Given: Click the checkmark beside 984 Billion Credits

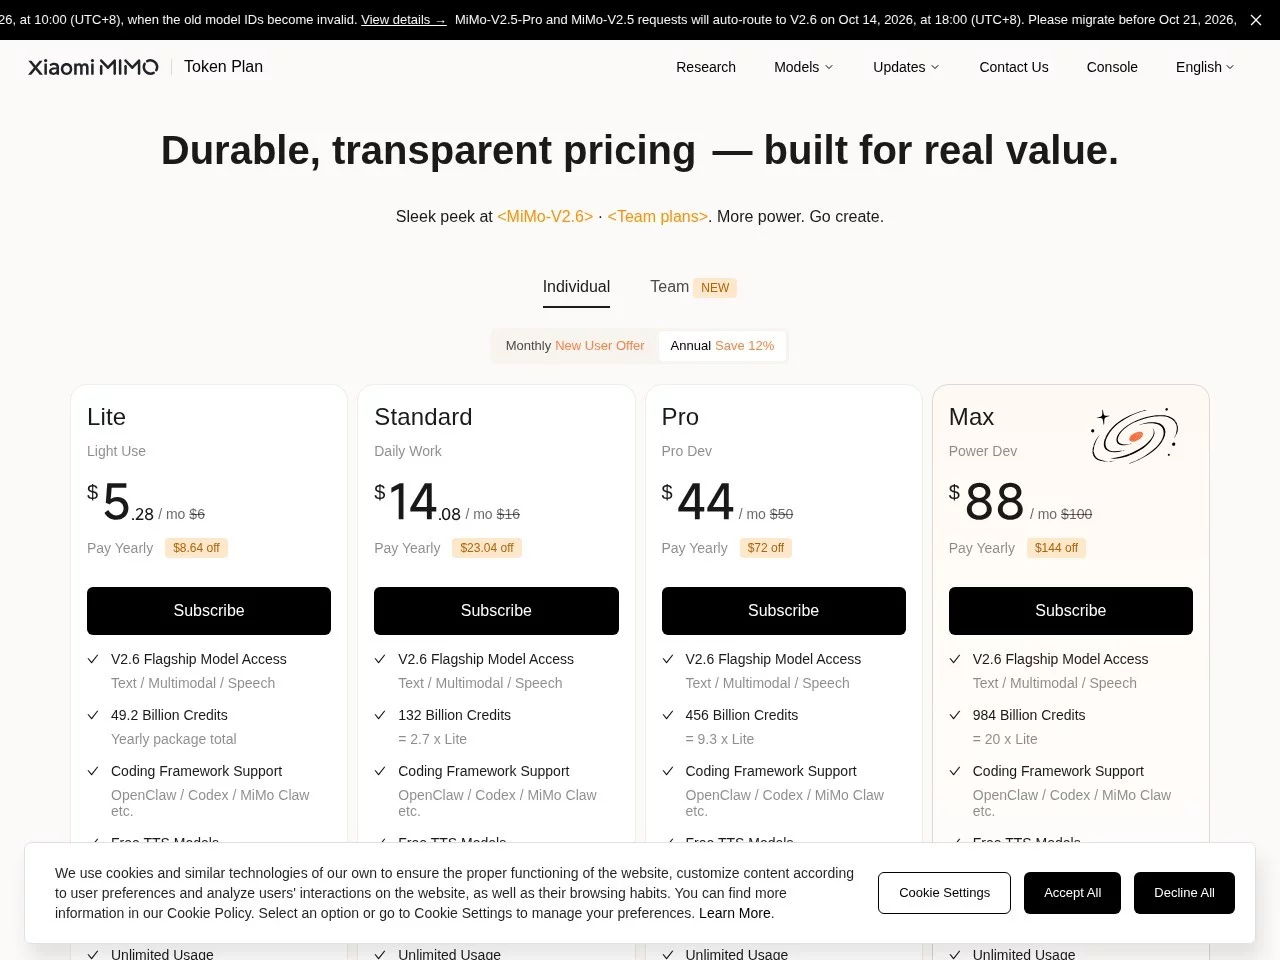Looking at the screenshot, I should (x=955, y=715).
